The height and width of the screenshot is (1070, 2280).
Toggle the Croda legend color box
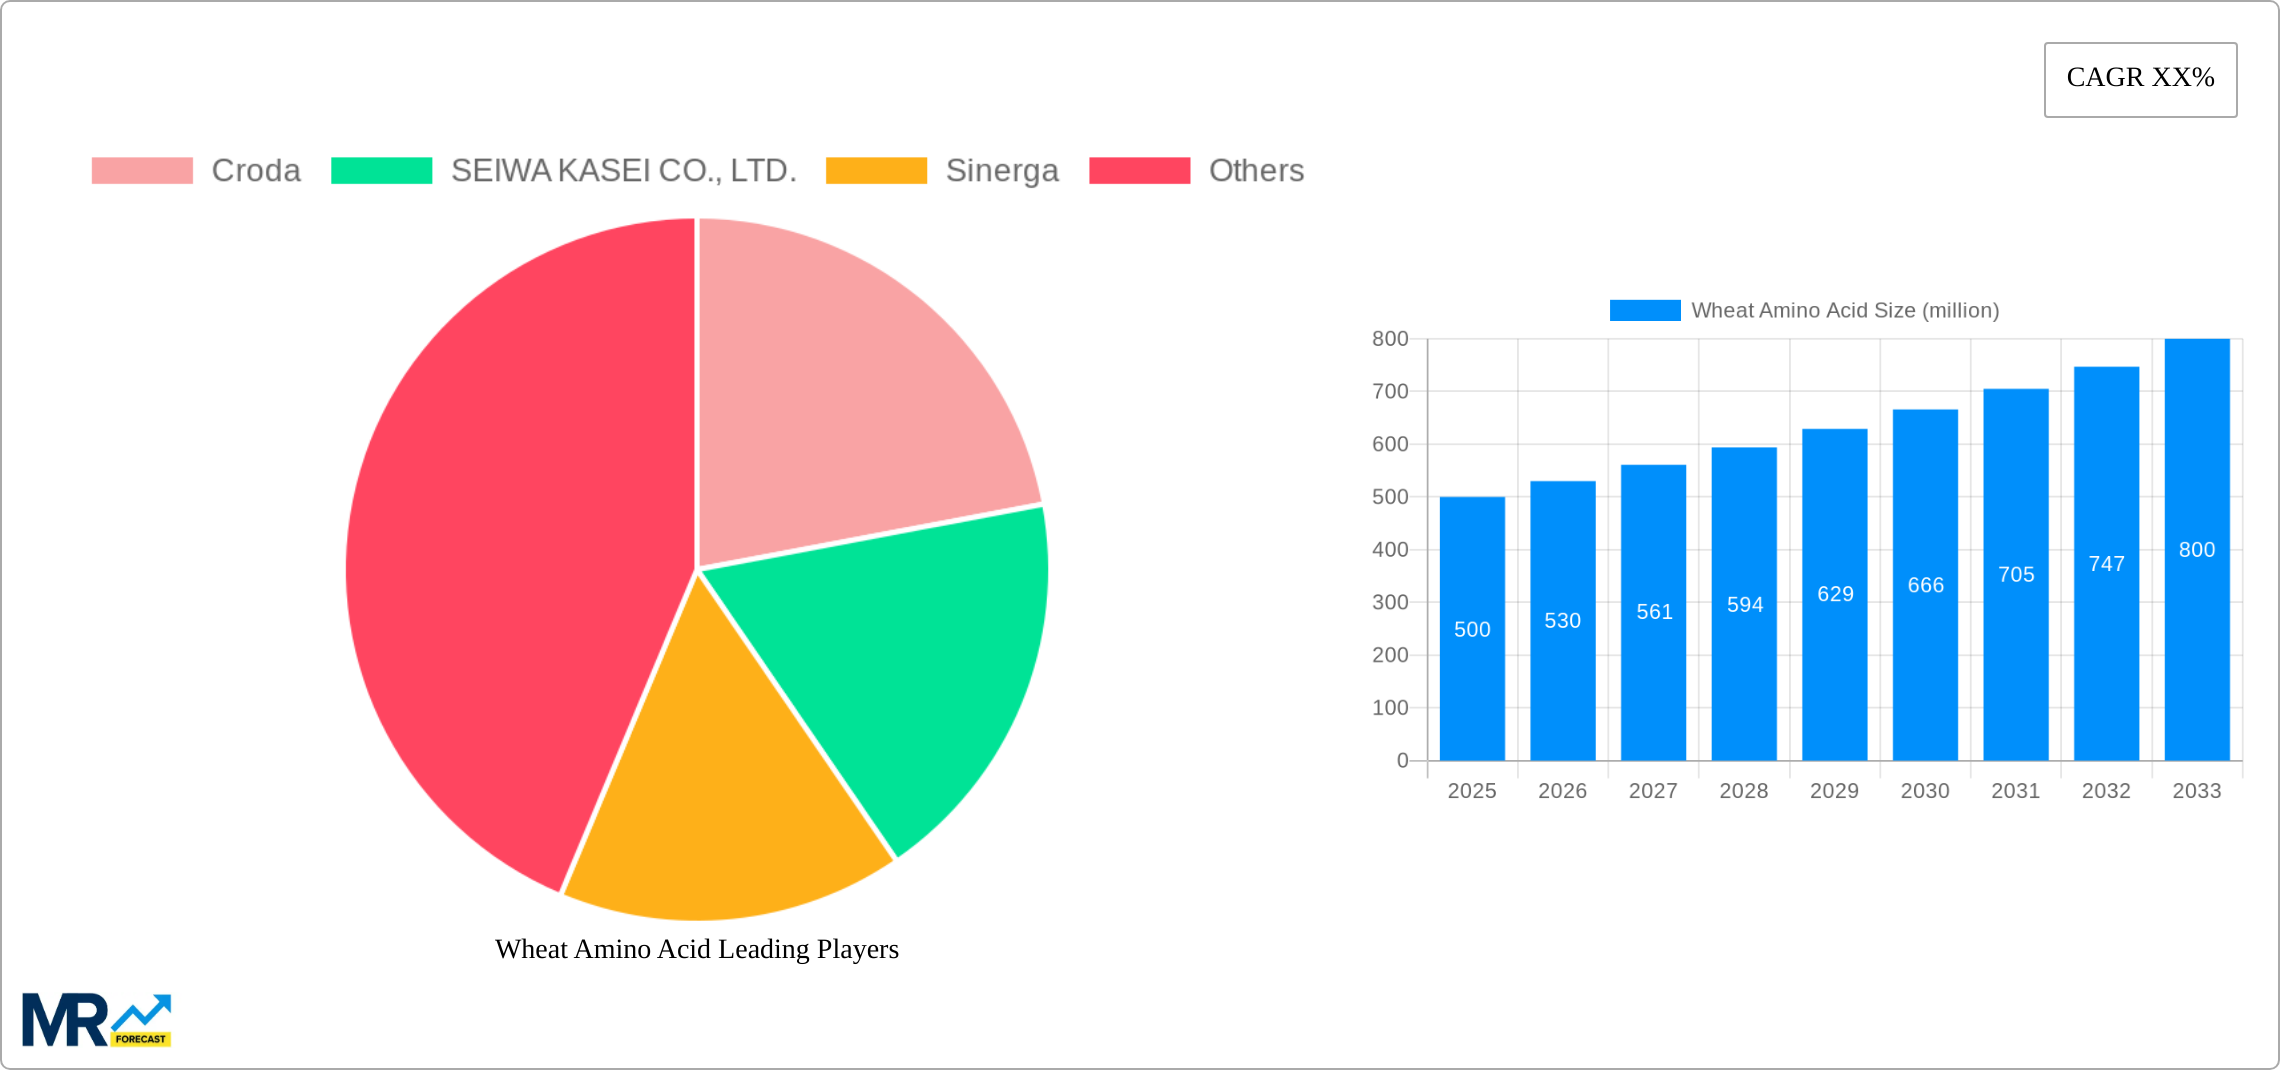tap(142, 171)
